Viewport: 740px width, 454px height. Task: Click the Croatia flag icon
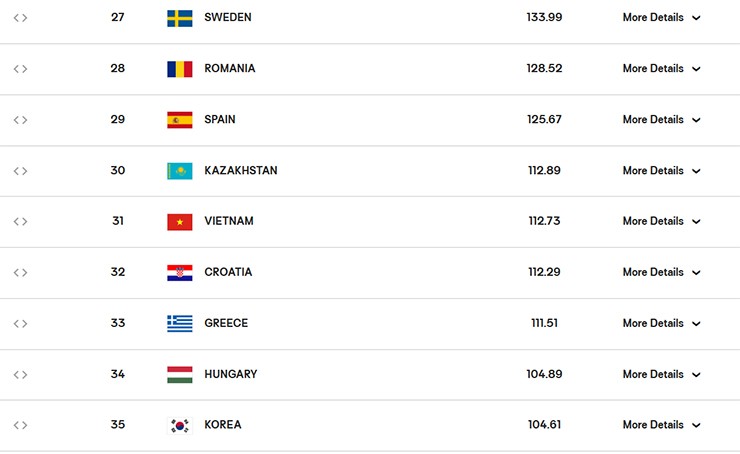click(180, 273)
